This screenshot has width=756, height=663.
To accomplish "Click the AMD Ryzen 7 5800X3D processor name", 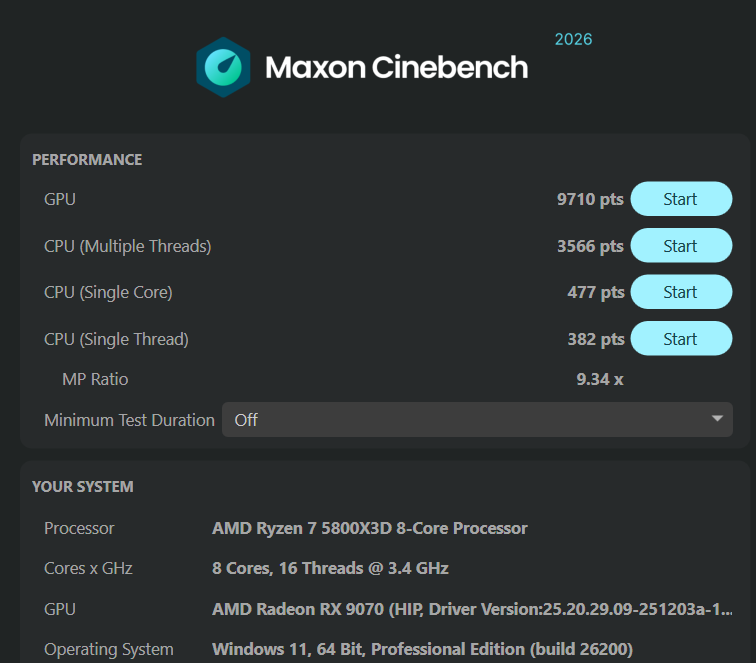I will tap(370, 528).
